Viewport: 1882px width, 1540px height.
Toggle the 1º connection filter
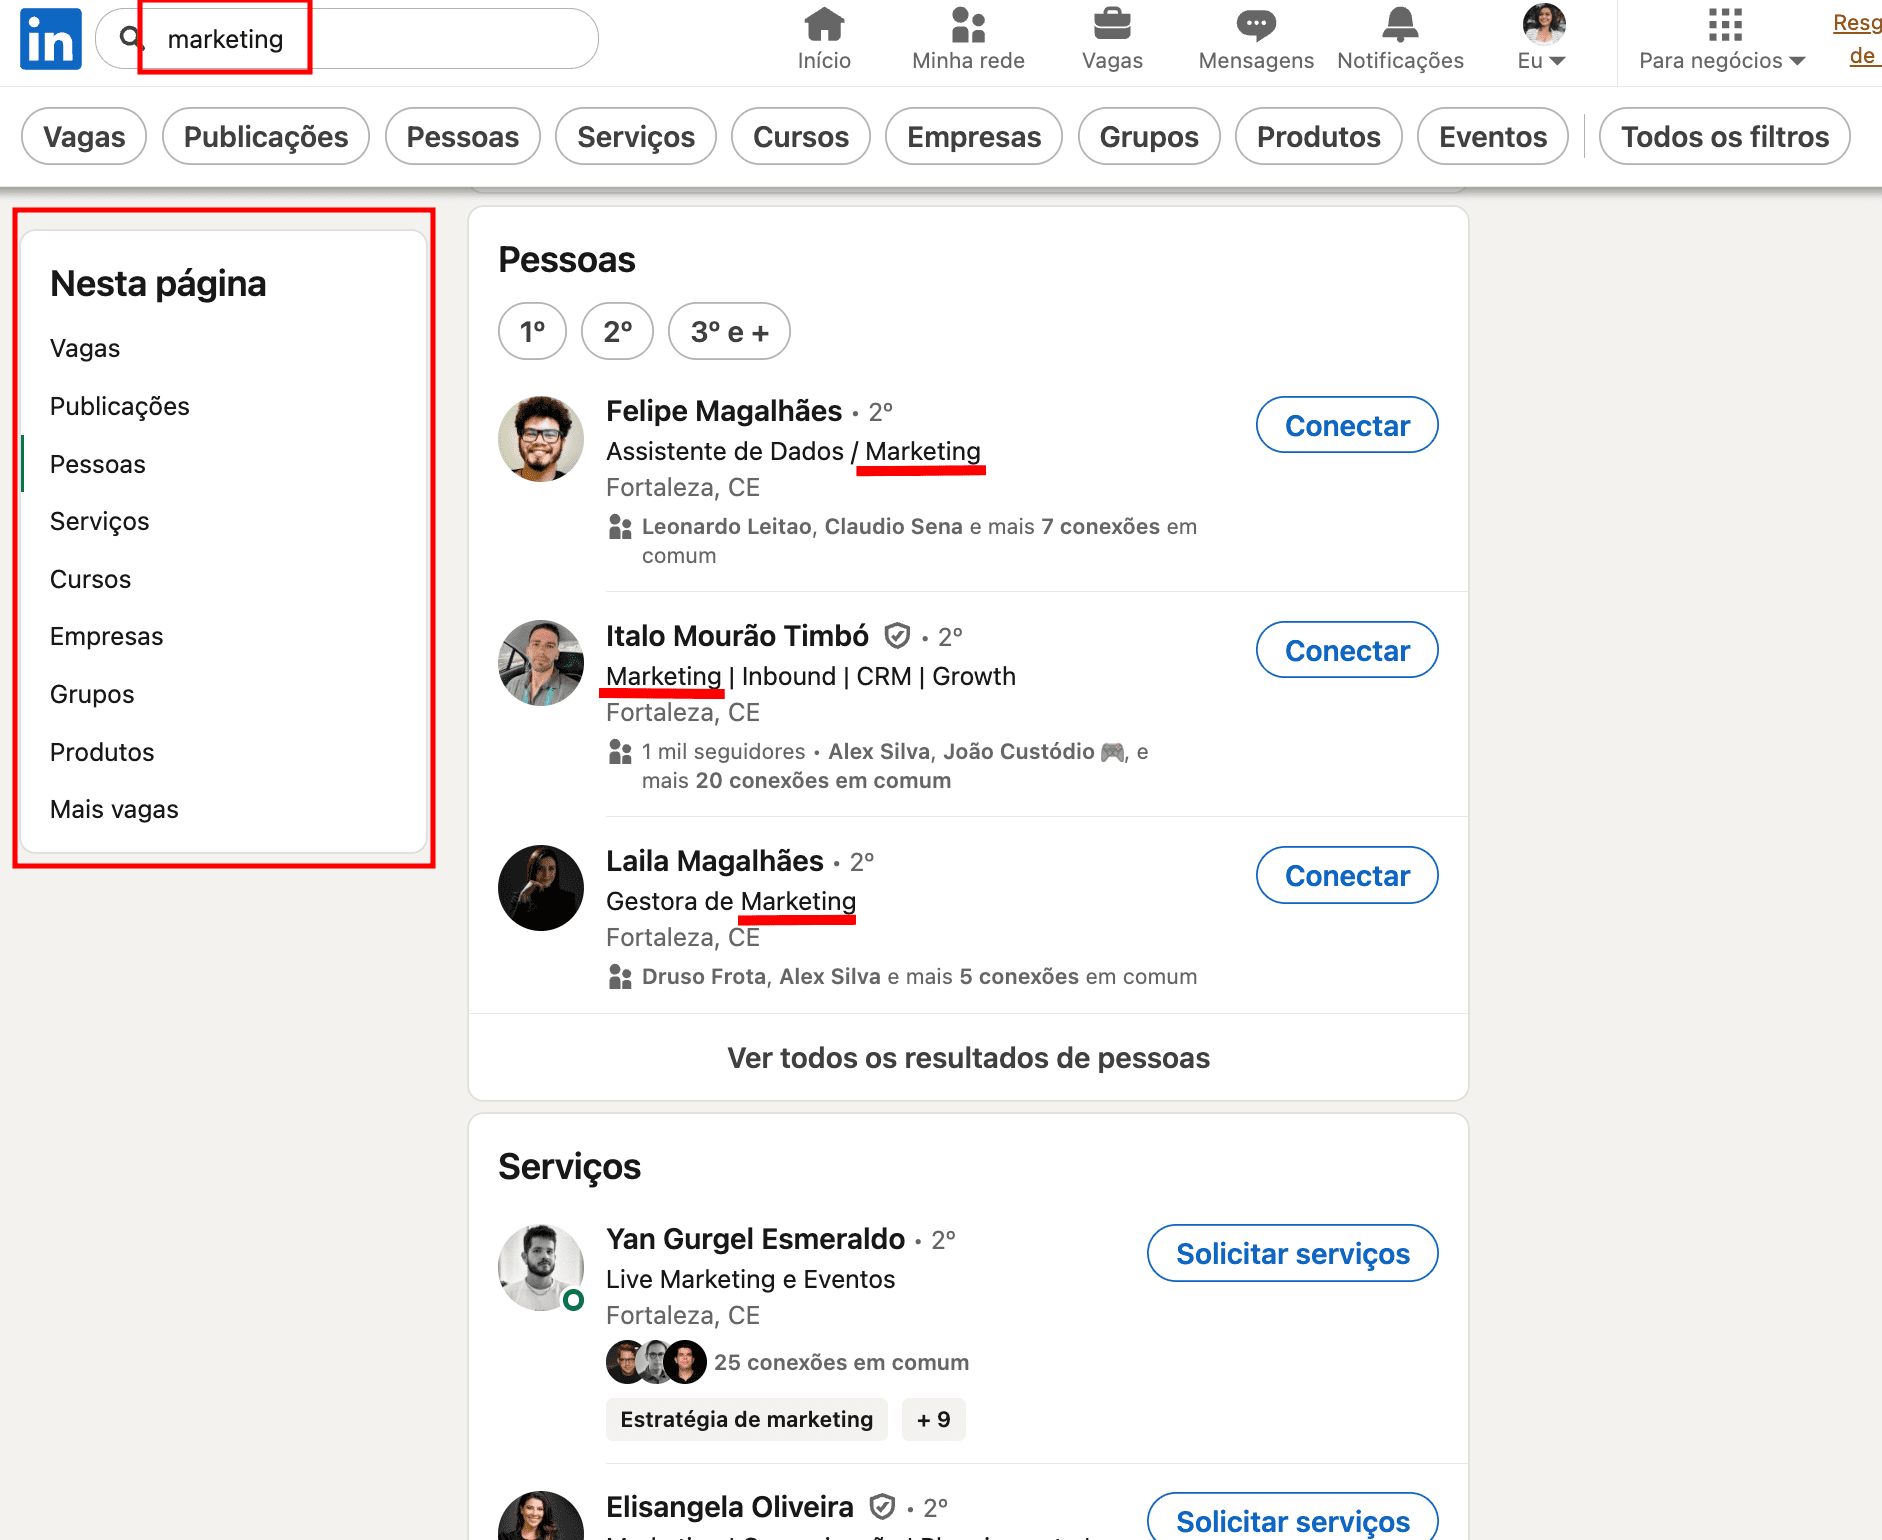(x=532, y=331)
